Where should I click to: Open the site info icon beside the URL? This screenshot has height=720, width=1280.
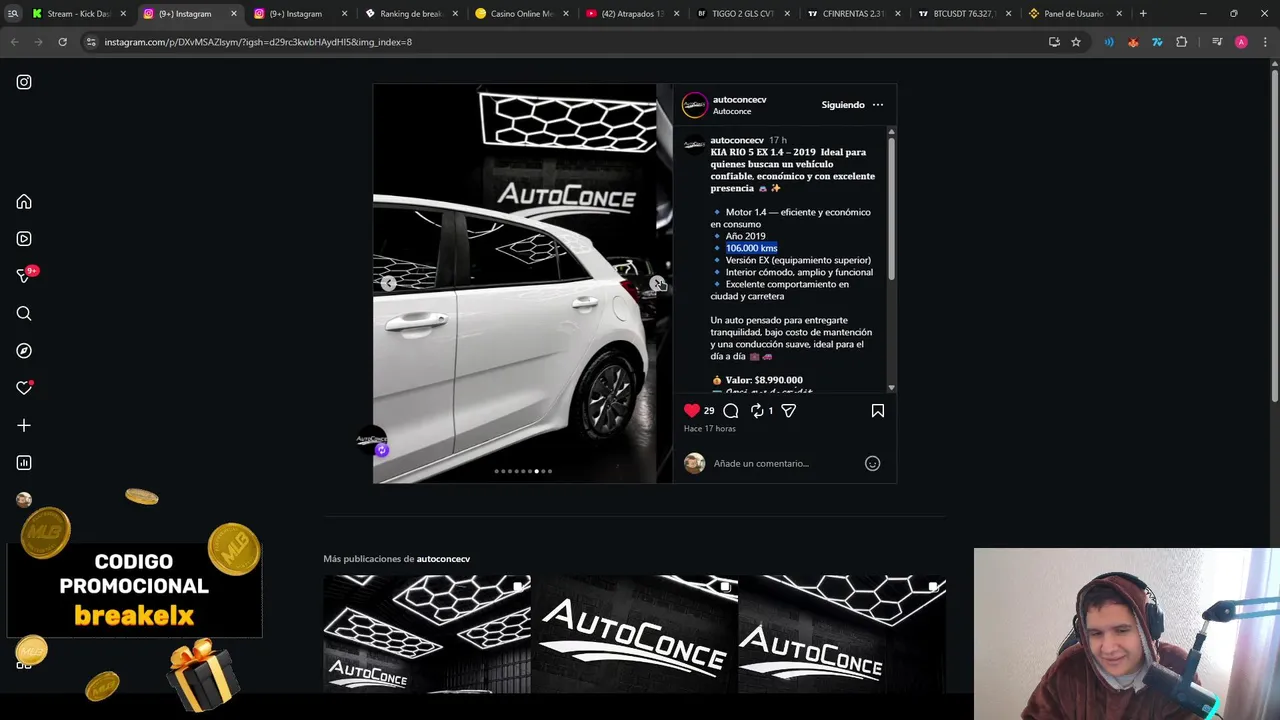tap(91, 42)
